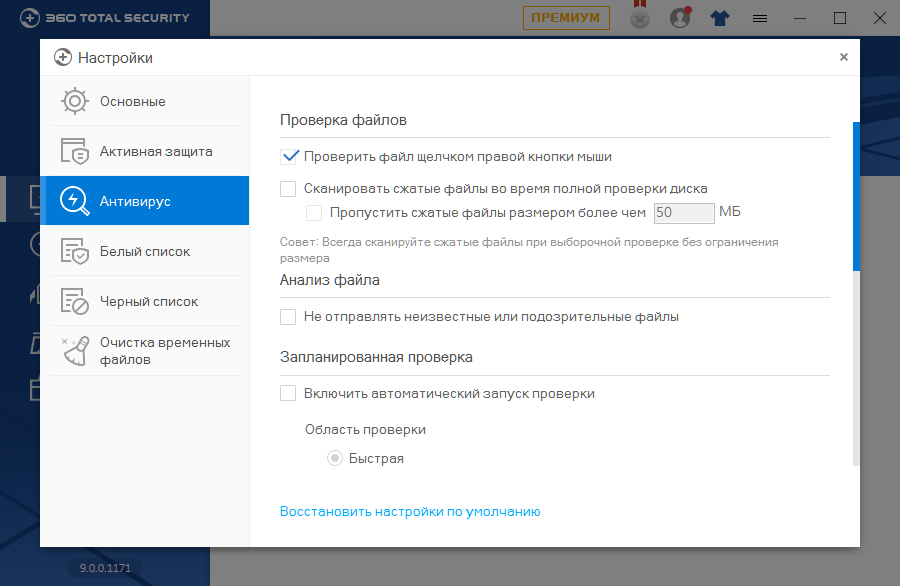Image resolution: width=900 pixels, height=586 pixels.
Task: Click the compressed file size field showing 50
Action: click(x=684, y=213)
